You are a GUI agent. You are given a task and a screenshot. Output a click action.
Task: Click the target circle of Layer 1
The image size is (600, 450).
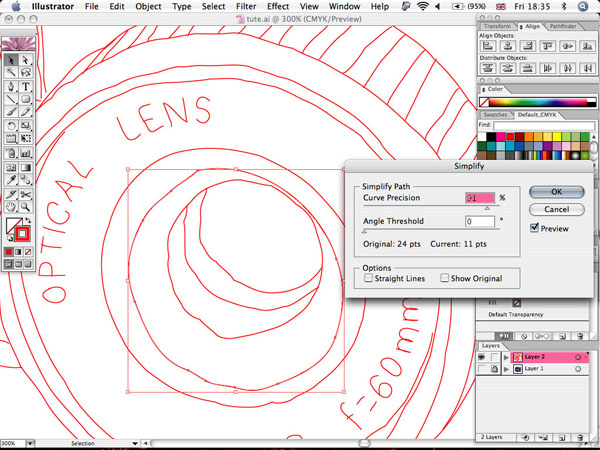[x=578, y=369]
